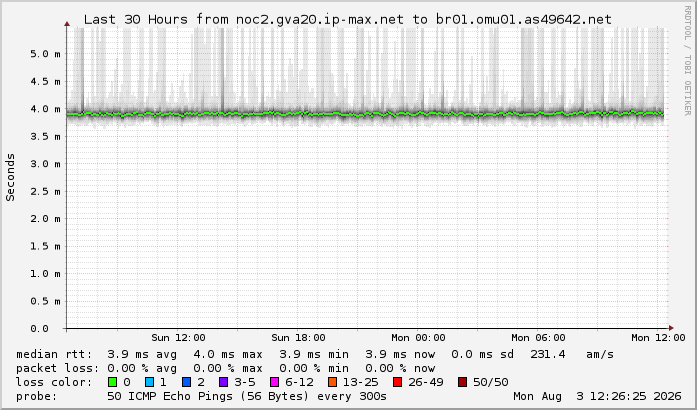
Task: Click the magenta 6-12 loss swatch
Action: tap(275, 382)
